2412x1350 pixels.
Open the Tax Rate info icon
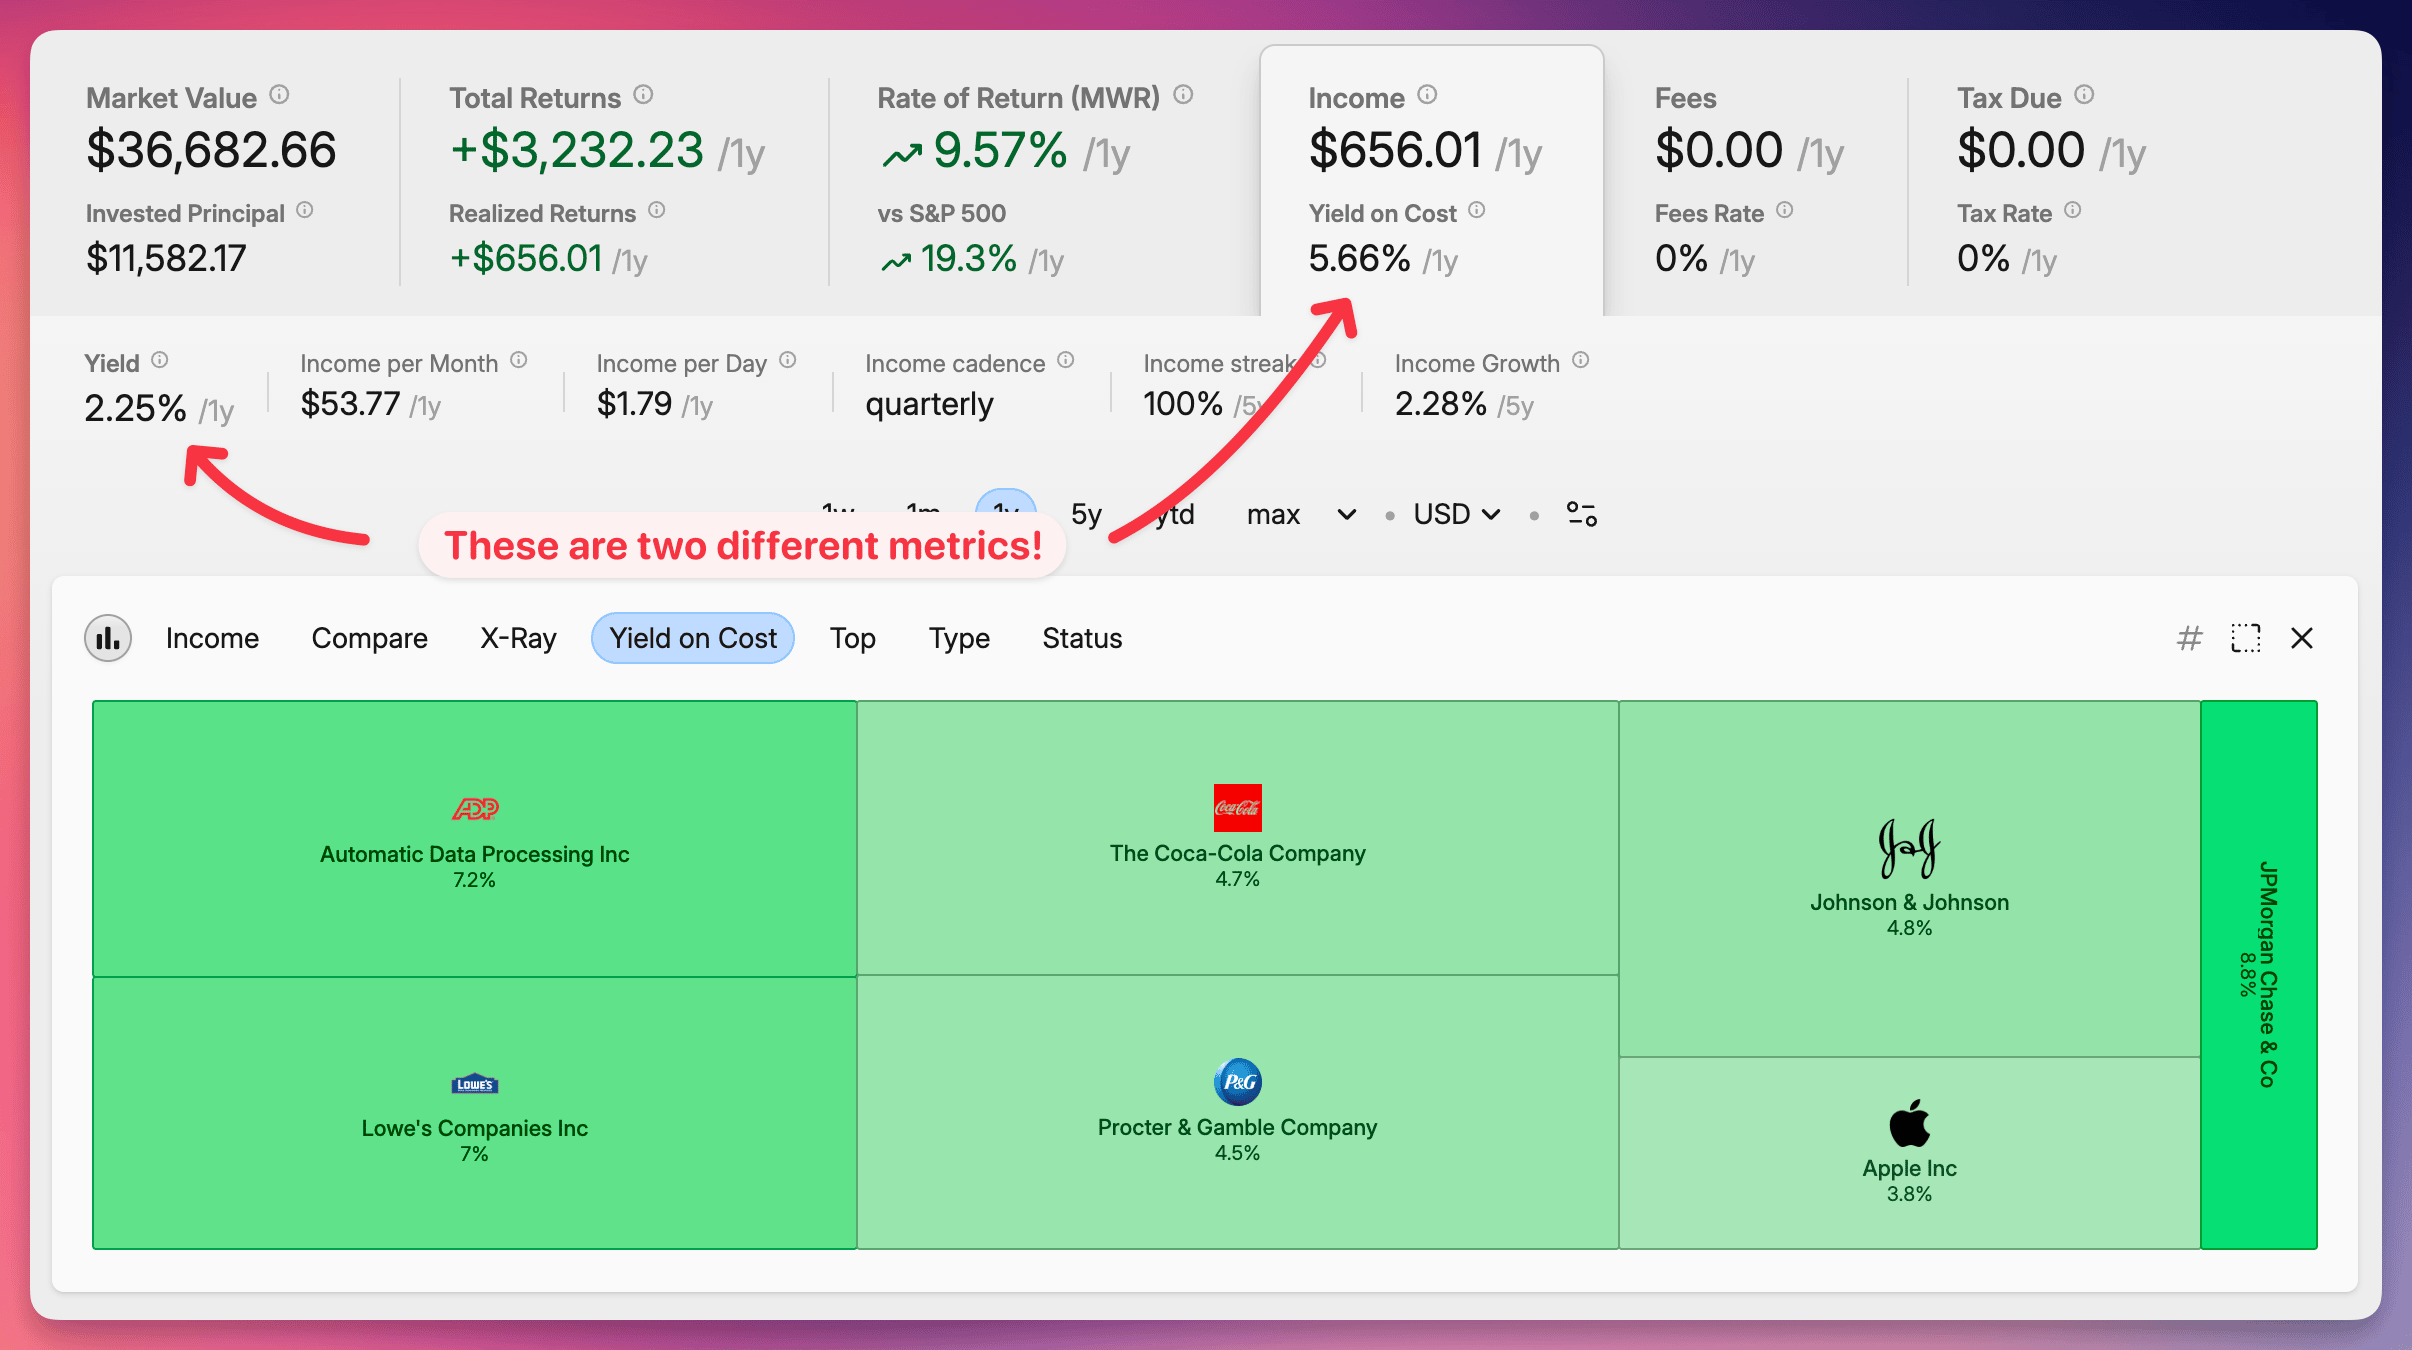(2073, 210)
